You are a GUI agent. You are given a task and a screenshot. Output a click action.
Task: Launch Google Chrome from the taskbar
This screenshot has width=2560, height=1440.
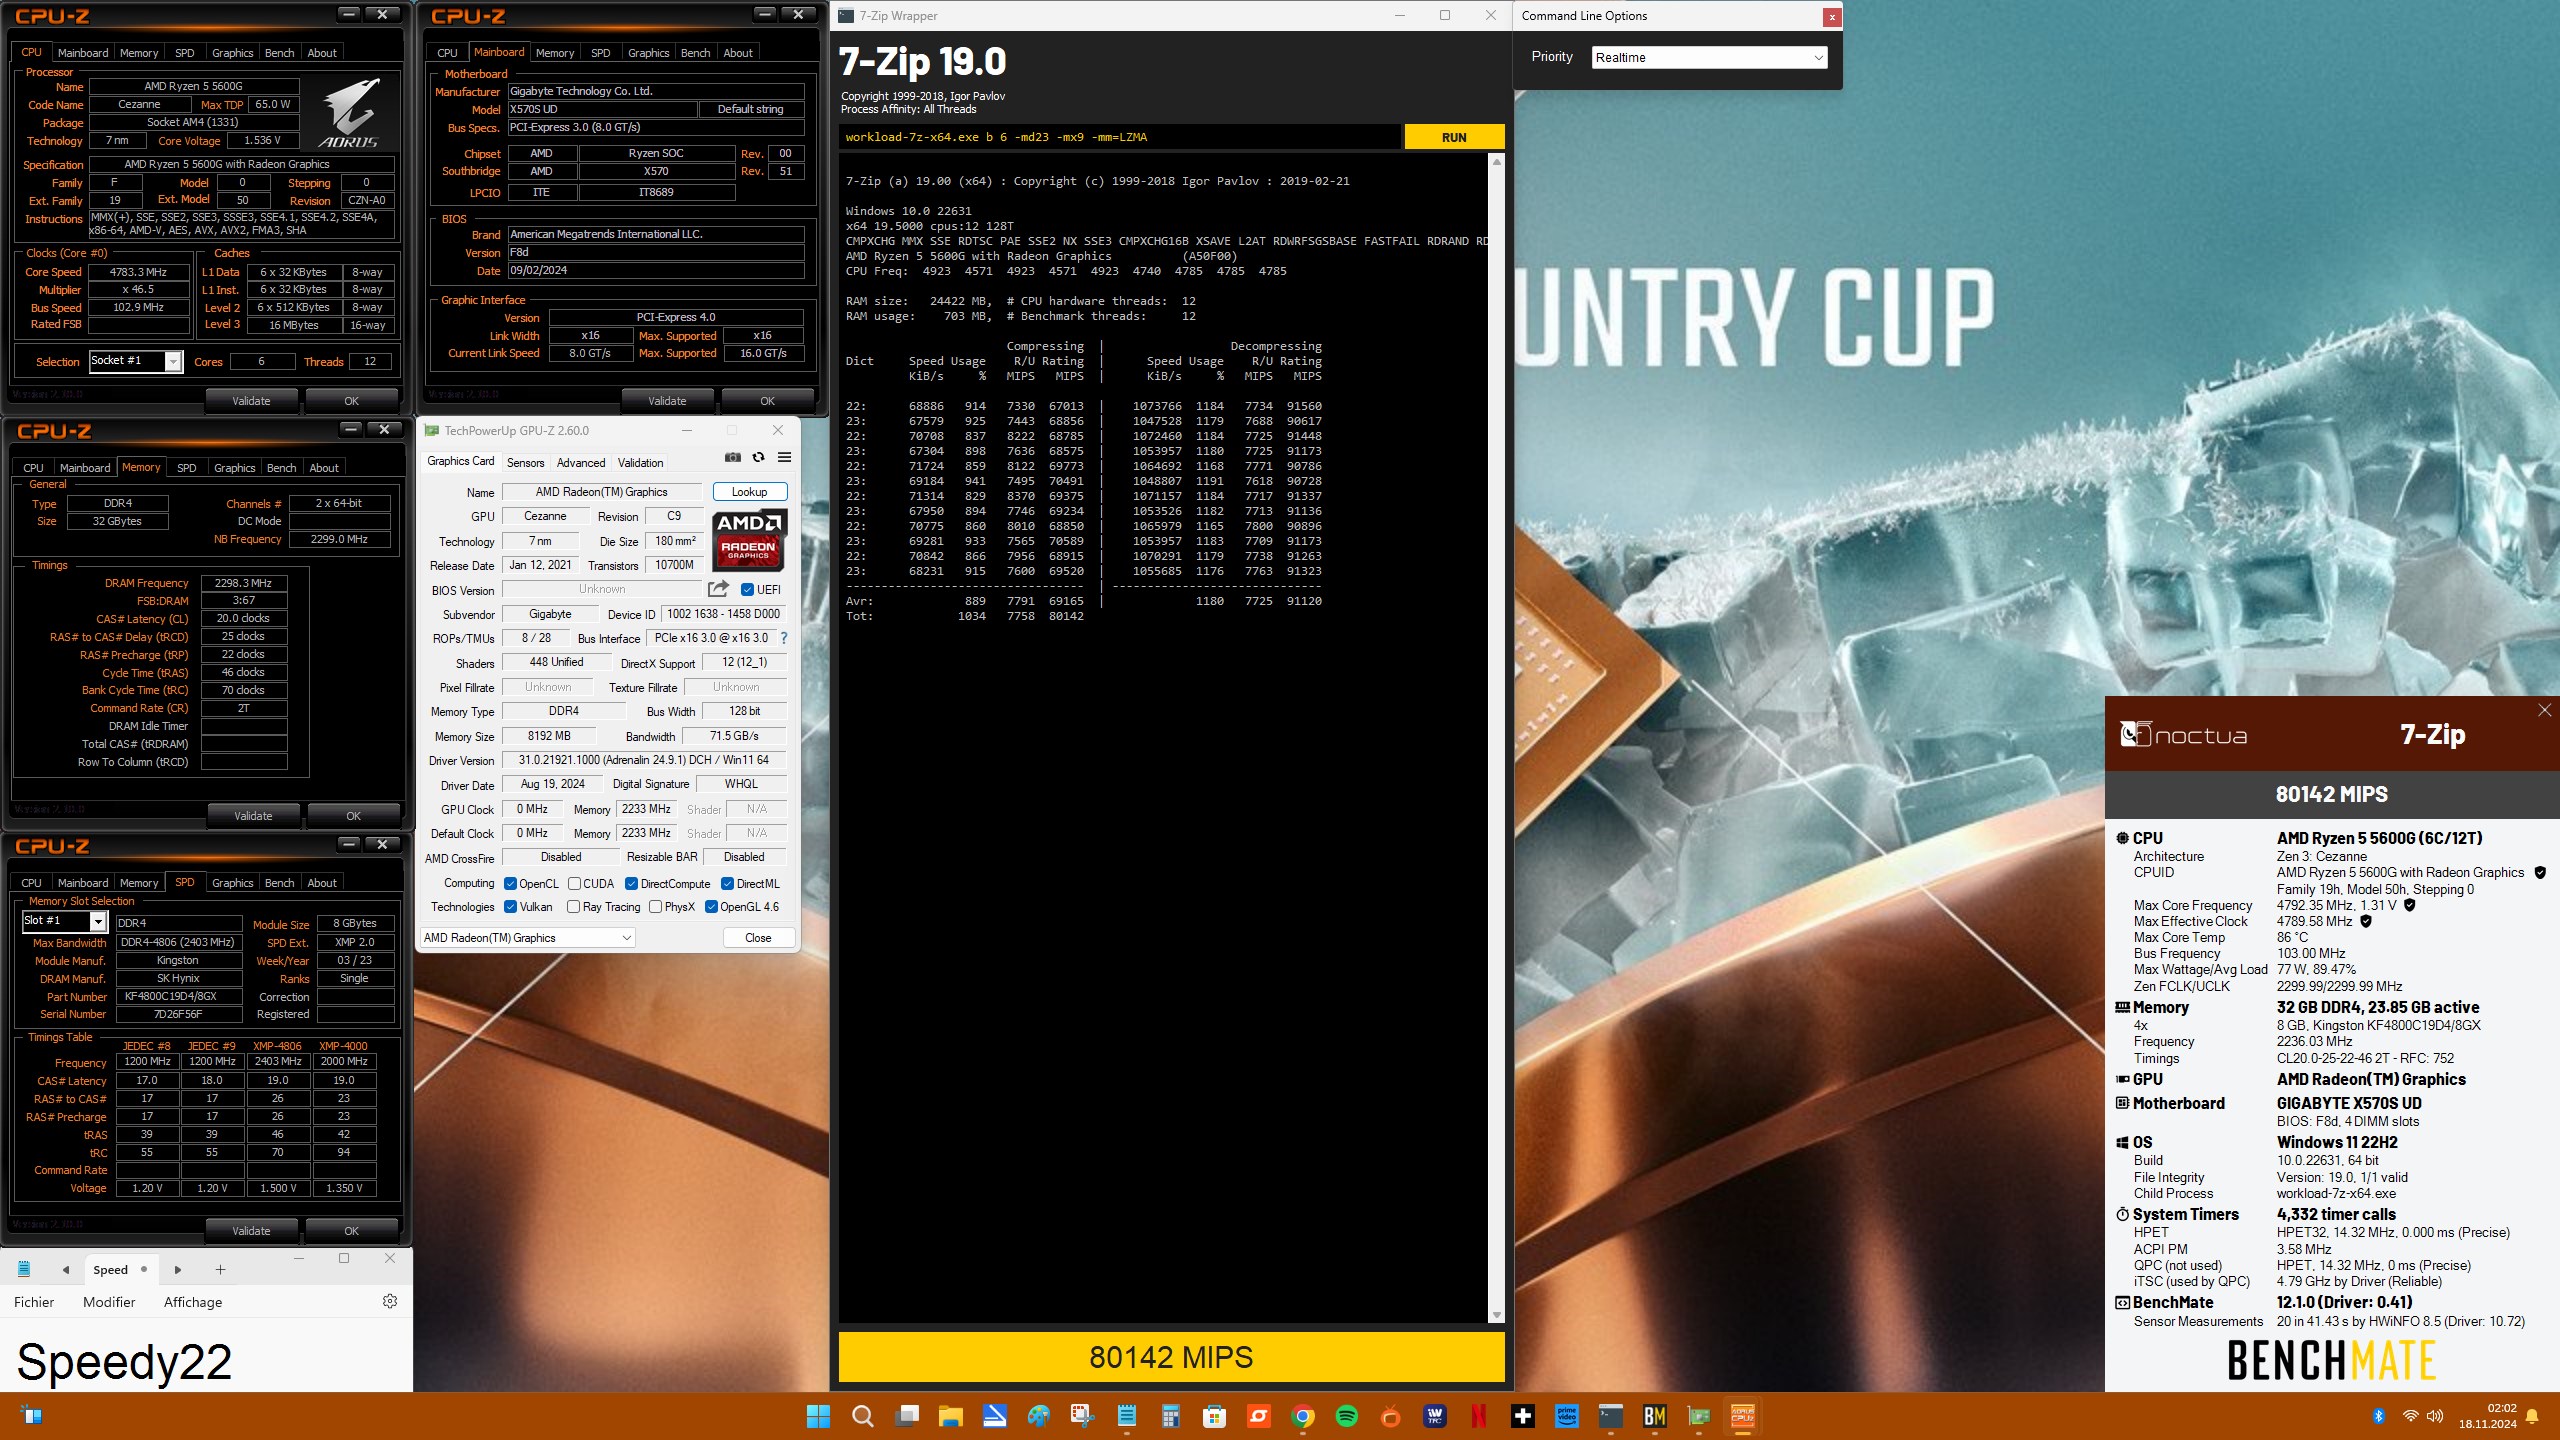pos(1302,1416)
